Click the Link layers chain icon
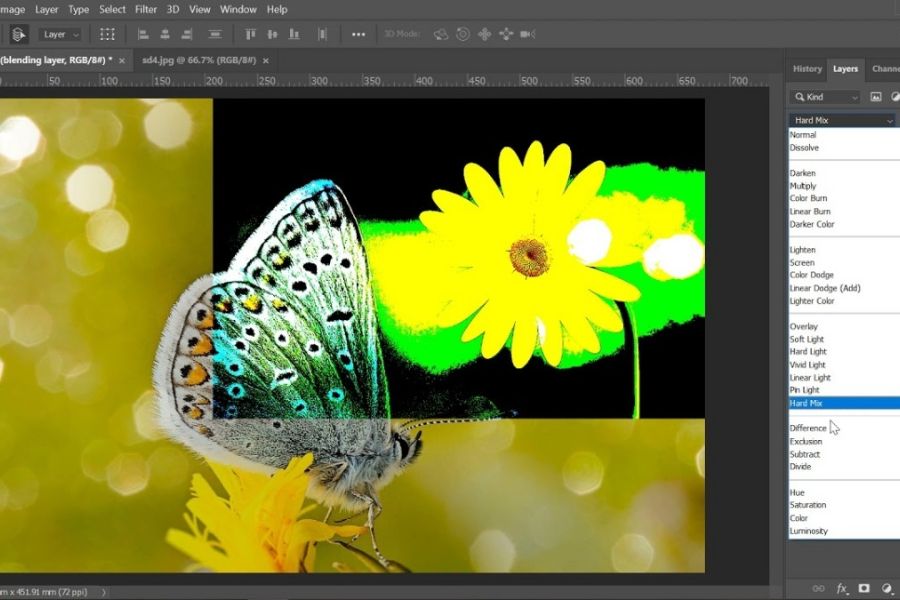Viewport: 900px width, 600px height. tap(819, 589)
